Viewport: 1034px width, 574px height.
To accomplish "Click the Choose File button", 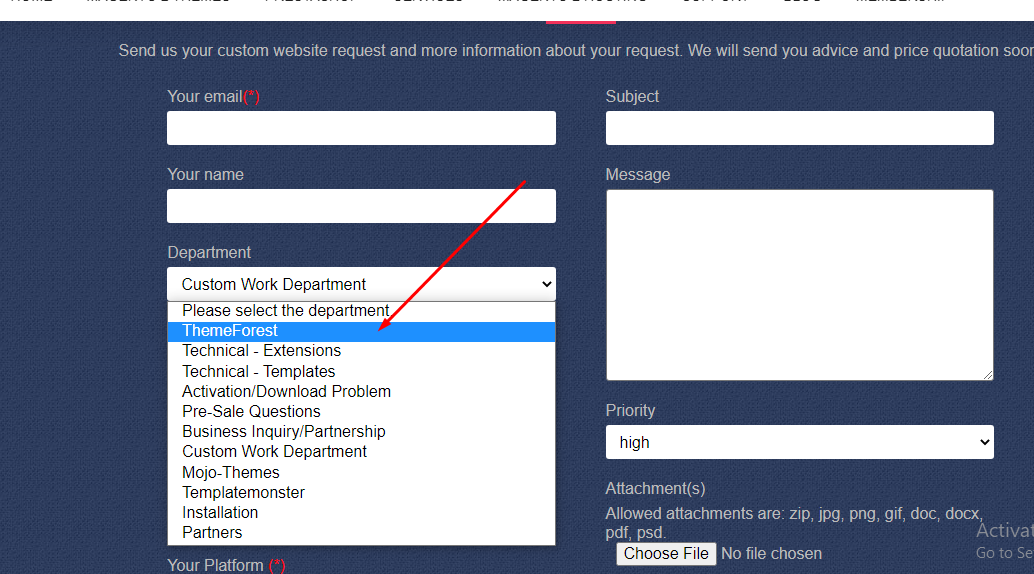I will tap(666, 554).
